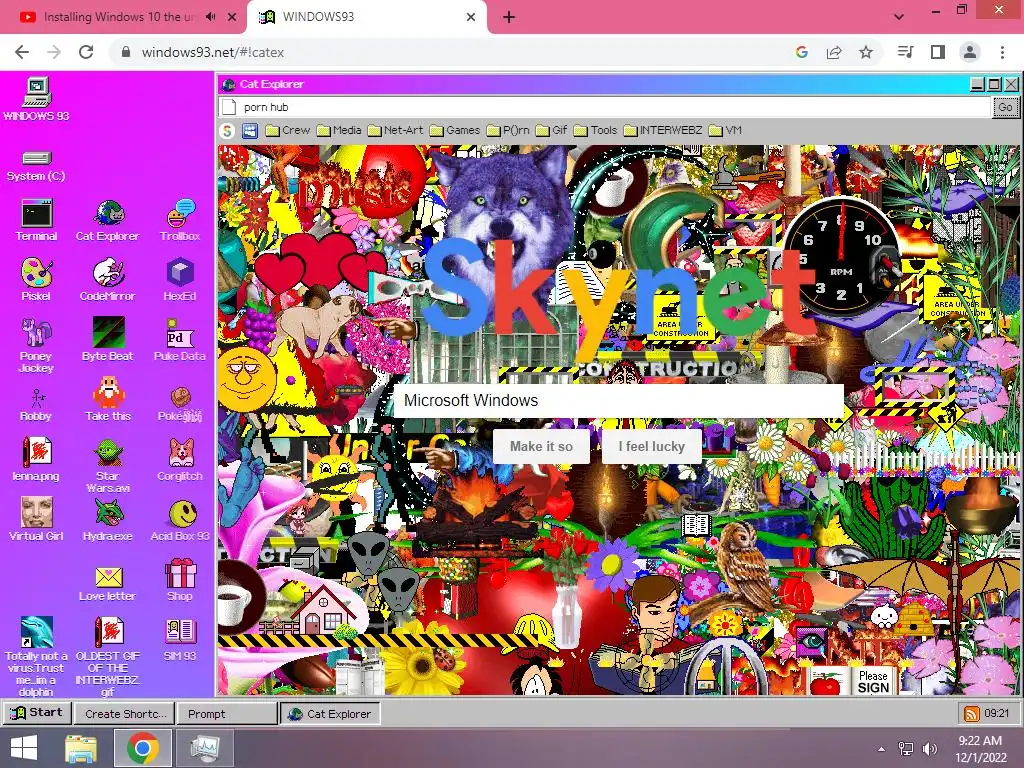Launch the SIM 93 icon
1024x768 pixels.
pos(180,639)
